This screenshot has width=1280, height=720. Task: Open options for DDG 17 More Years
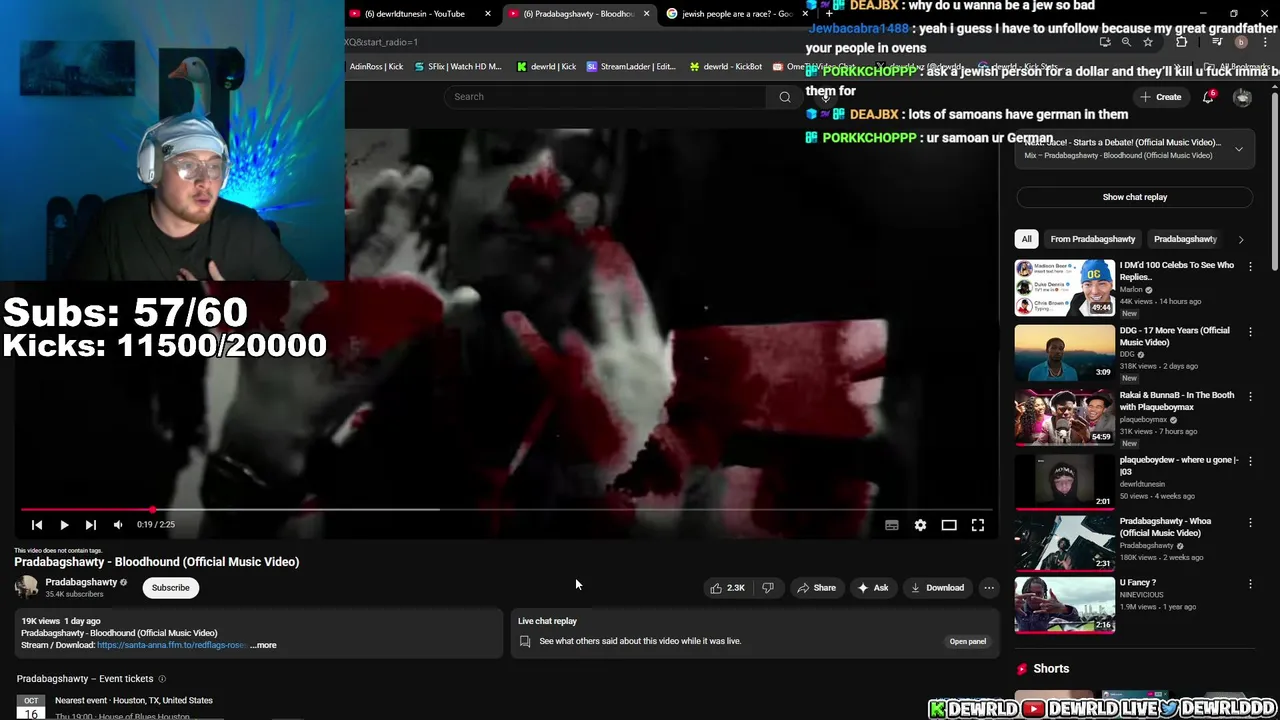(1250, 332)
